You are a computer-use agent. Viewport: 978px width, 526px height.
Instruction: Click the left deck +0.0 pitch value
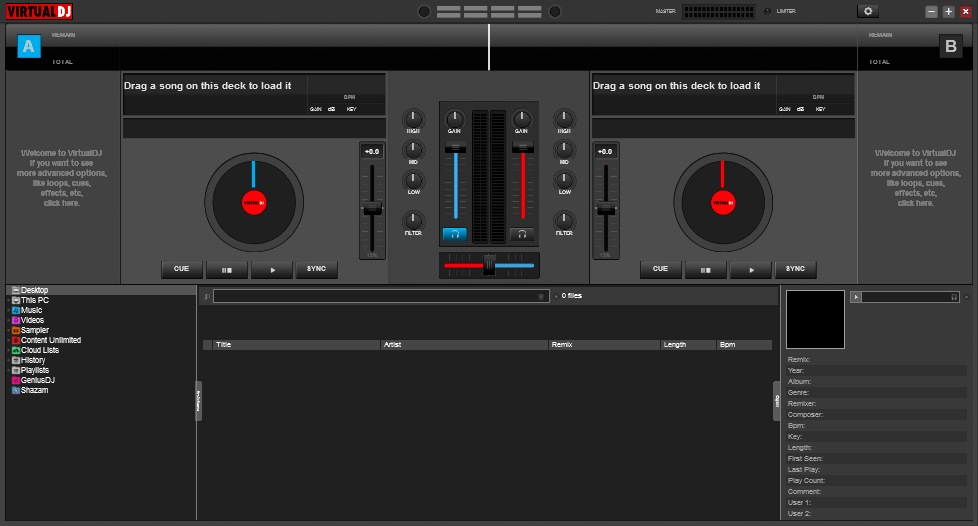coord(372,152)
